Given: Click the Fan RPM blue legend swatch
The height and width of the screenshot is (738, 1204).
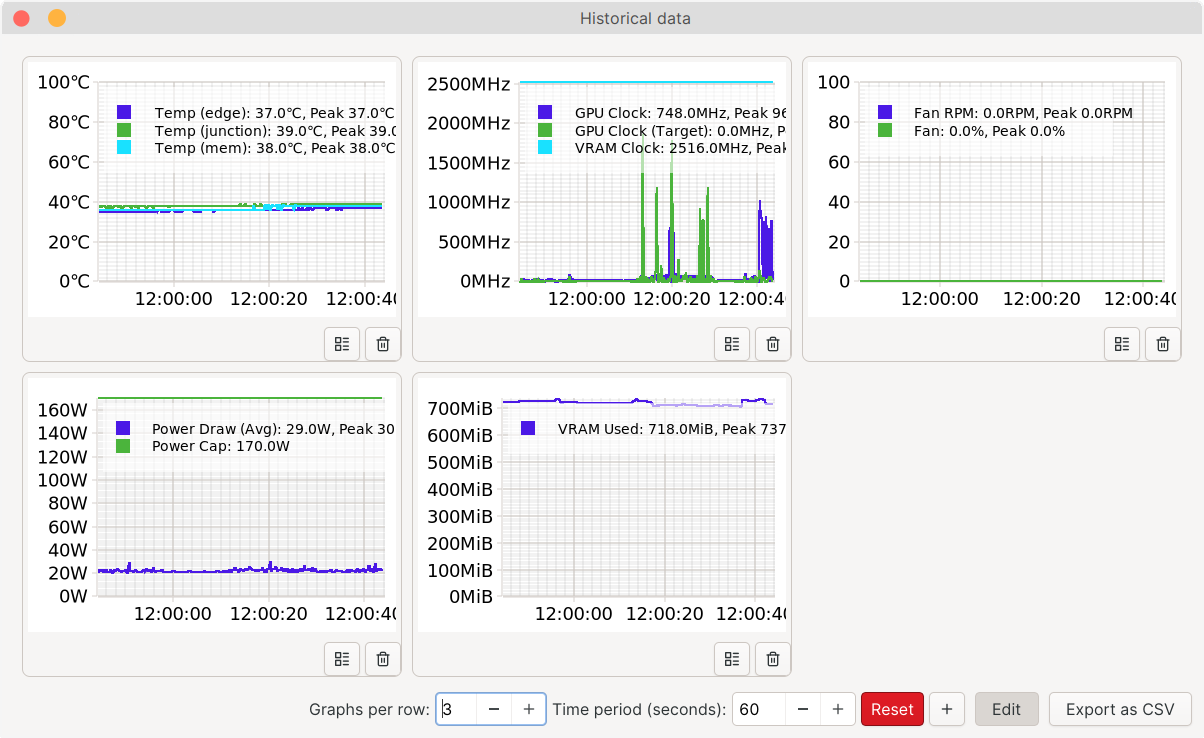Looking at the screenshot, I should [x=885, y=113].
